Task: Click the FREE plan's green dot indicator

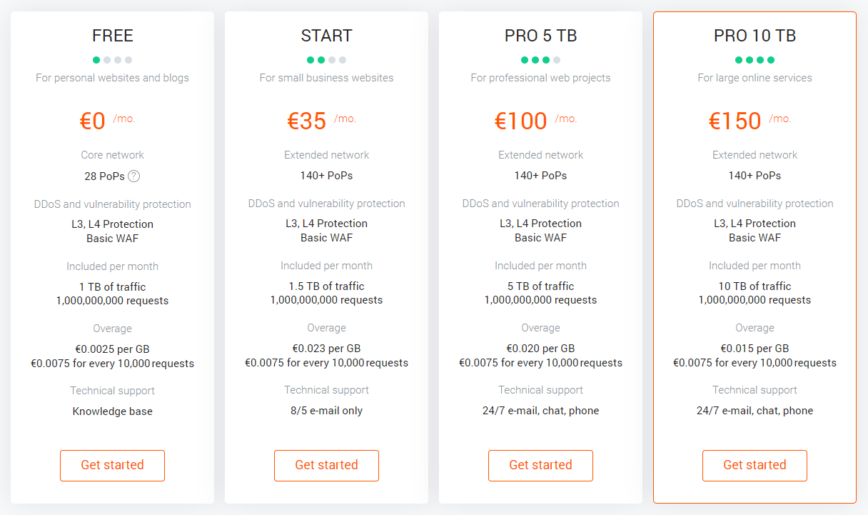Action: click(96, 60)
